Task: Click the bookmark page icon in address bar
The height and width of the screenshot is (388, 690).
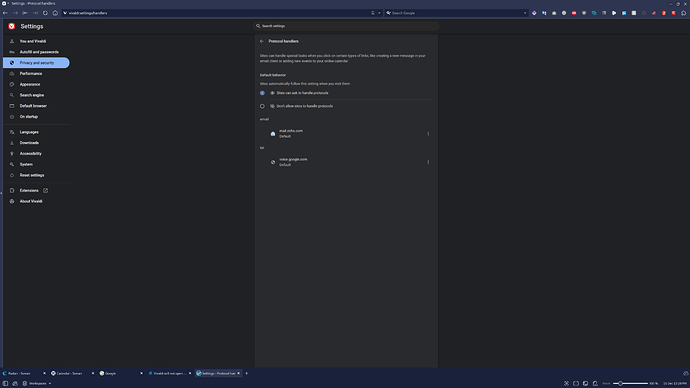Action: pos(373,13)
